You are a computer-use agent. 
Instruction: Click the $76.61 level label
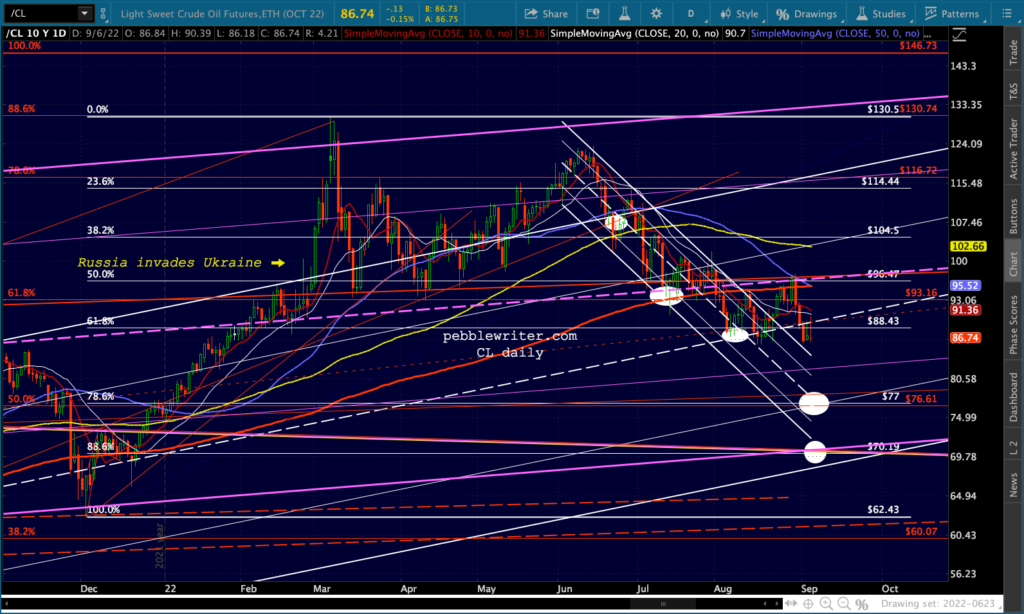click(921, 398)
